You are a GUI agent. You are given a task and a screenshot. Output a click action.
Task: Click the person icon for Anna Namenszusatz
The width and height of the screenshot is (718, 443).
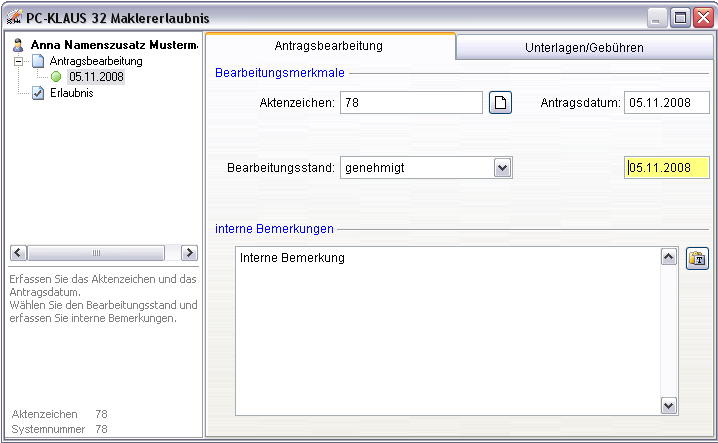(18, 45)
